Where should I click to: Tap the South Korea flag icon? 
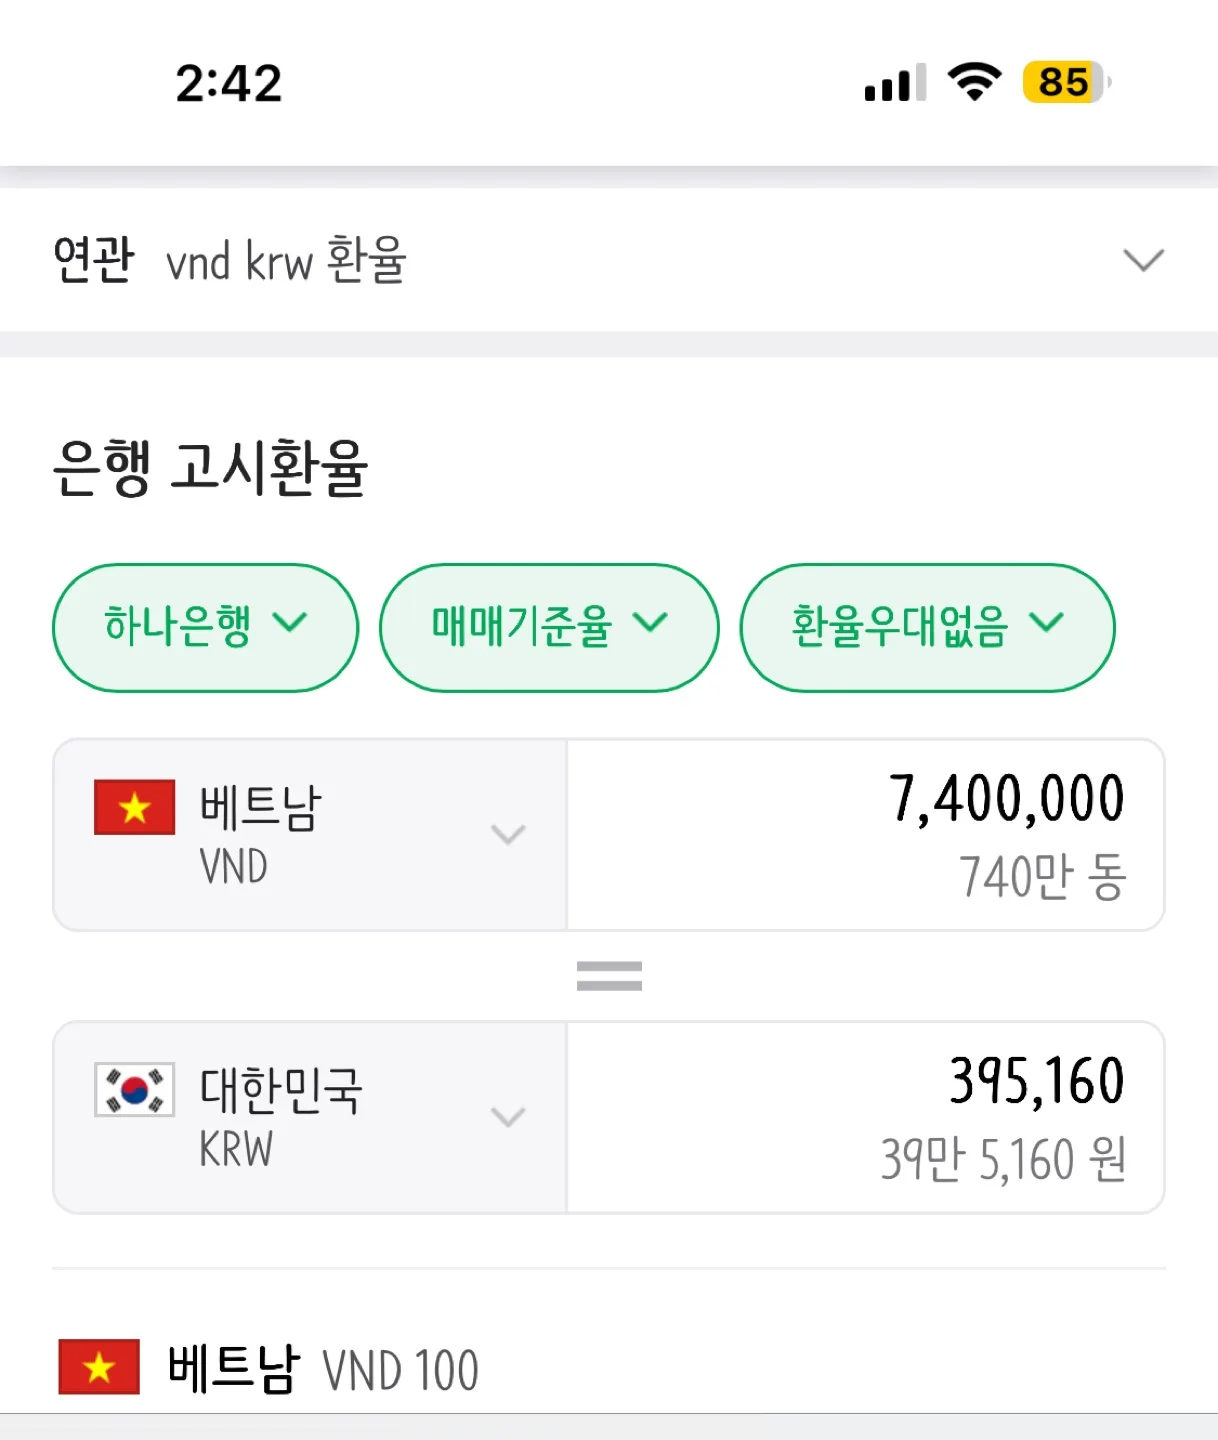[x=134, y=1089]
